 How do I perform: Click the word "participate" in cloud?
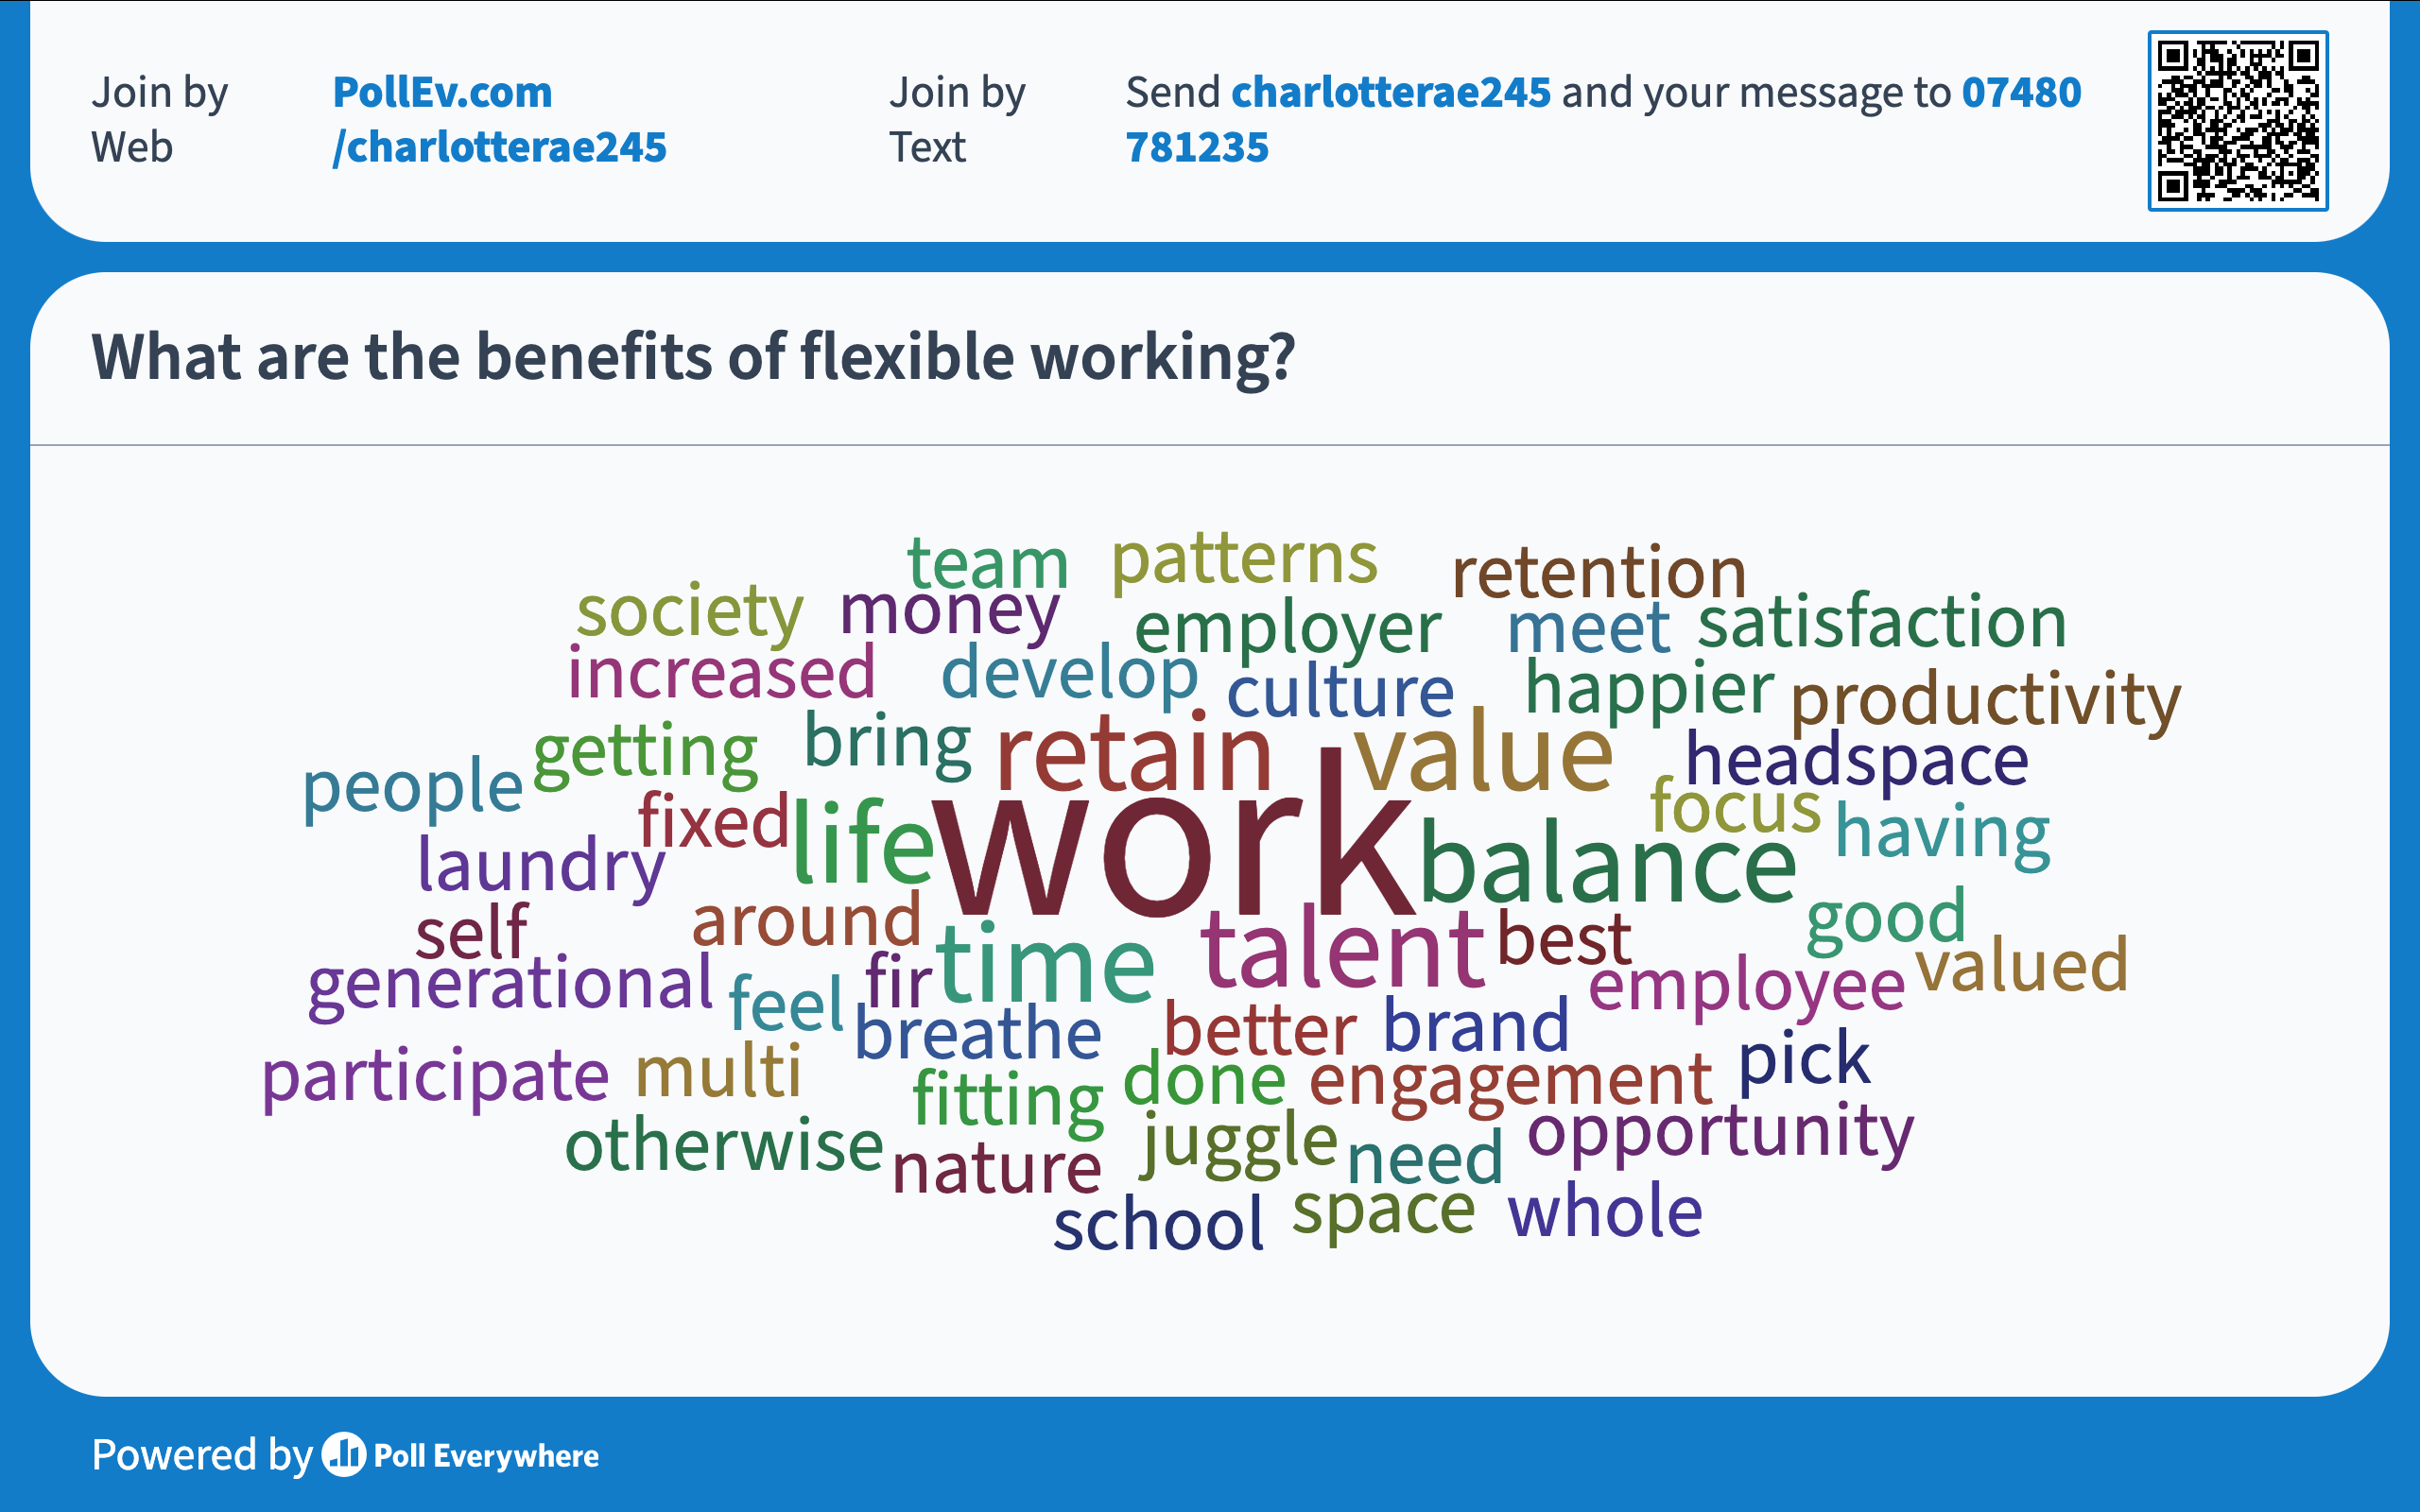[x=435, y=1076]
